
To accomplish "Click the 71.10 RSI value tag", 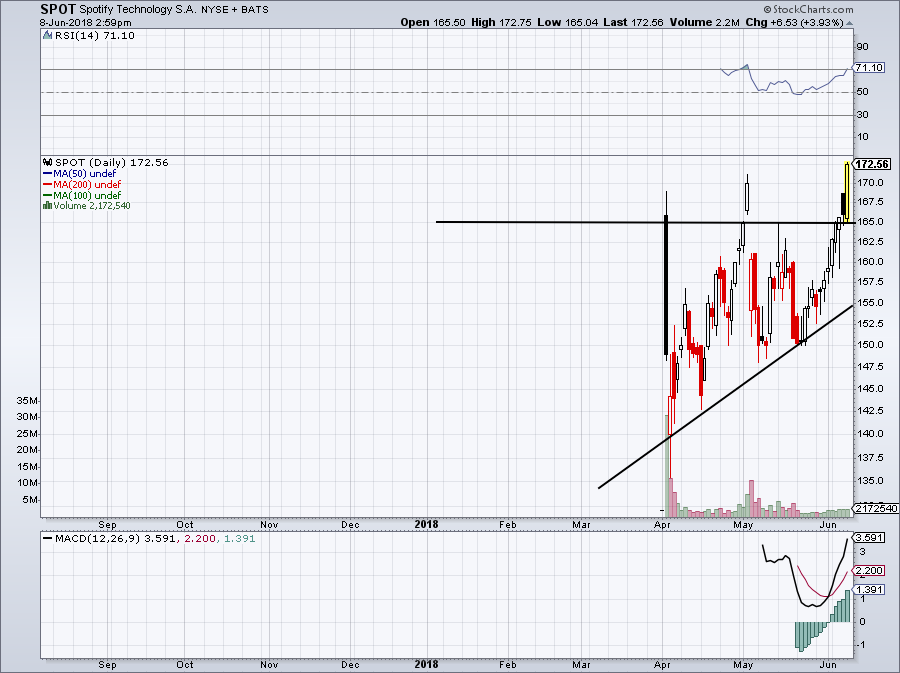I will pyautogui.click(x=869, y=68).
